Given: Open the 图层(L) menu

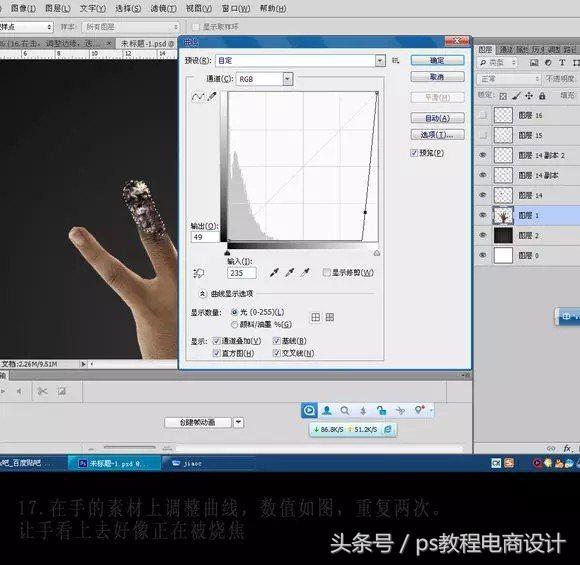Looking at the screenshot, I should click(58, 8).
